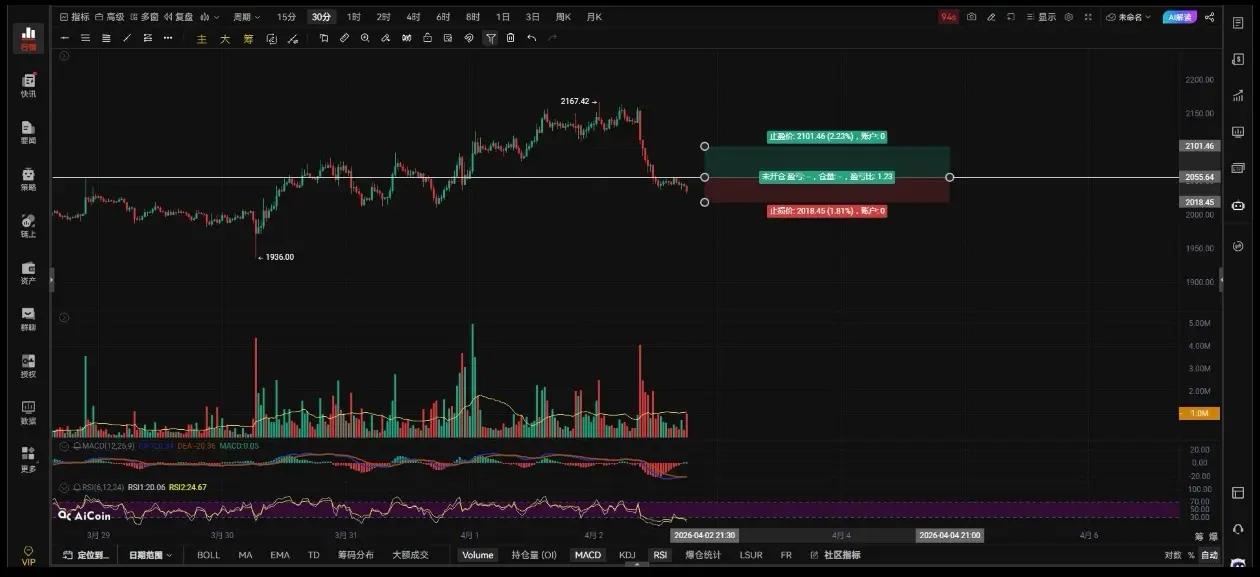Collapse the right panel arrow handle
This screenshot has height=577, width=1260.
tap(1221, 282)
